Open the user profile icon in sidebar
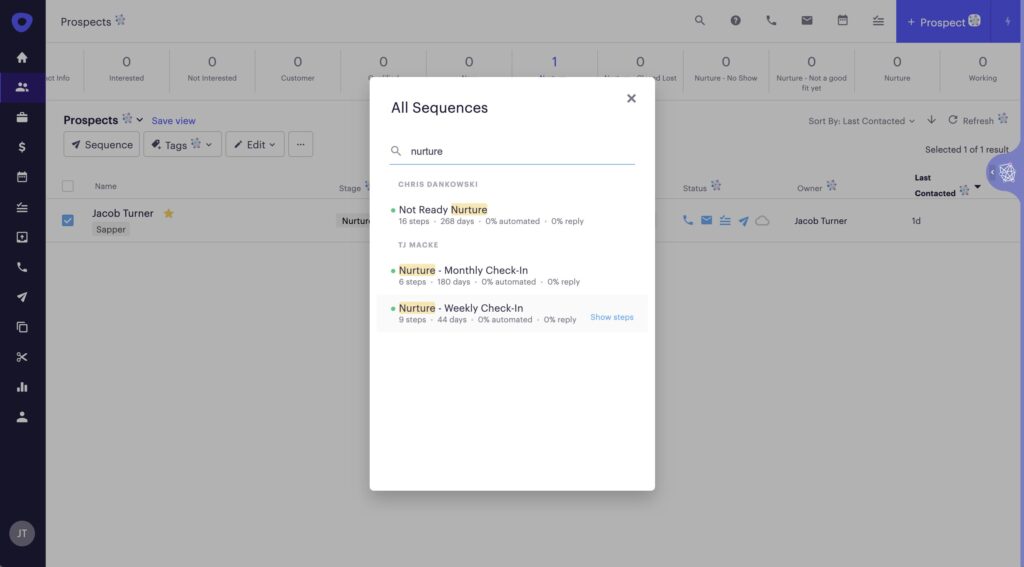This screenshot has height=567, width=1024. tap(22, 417)
